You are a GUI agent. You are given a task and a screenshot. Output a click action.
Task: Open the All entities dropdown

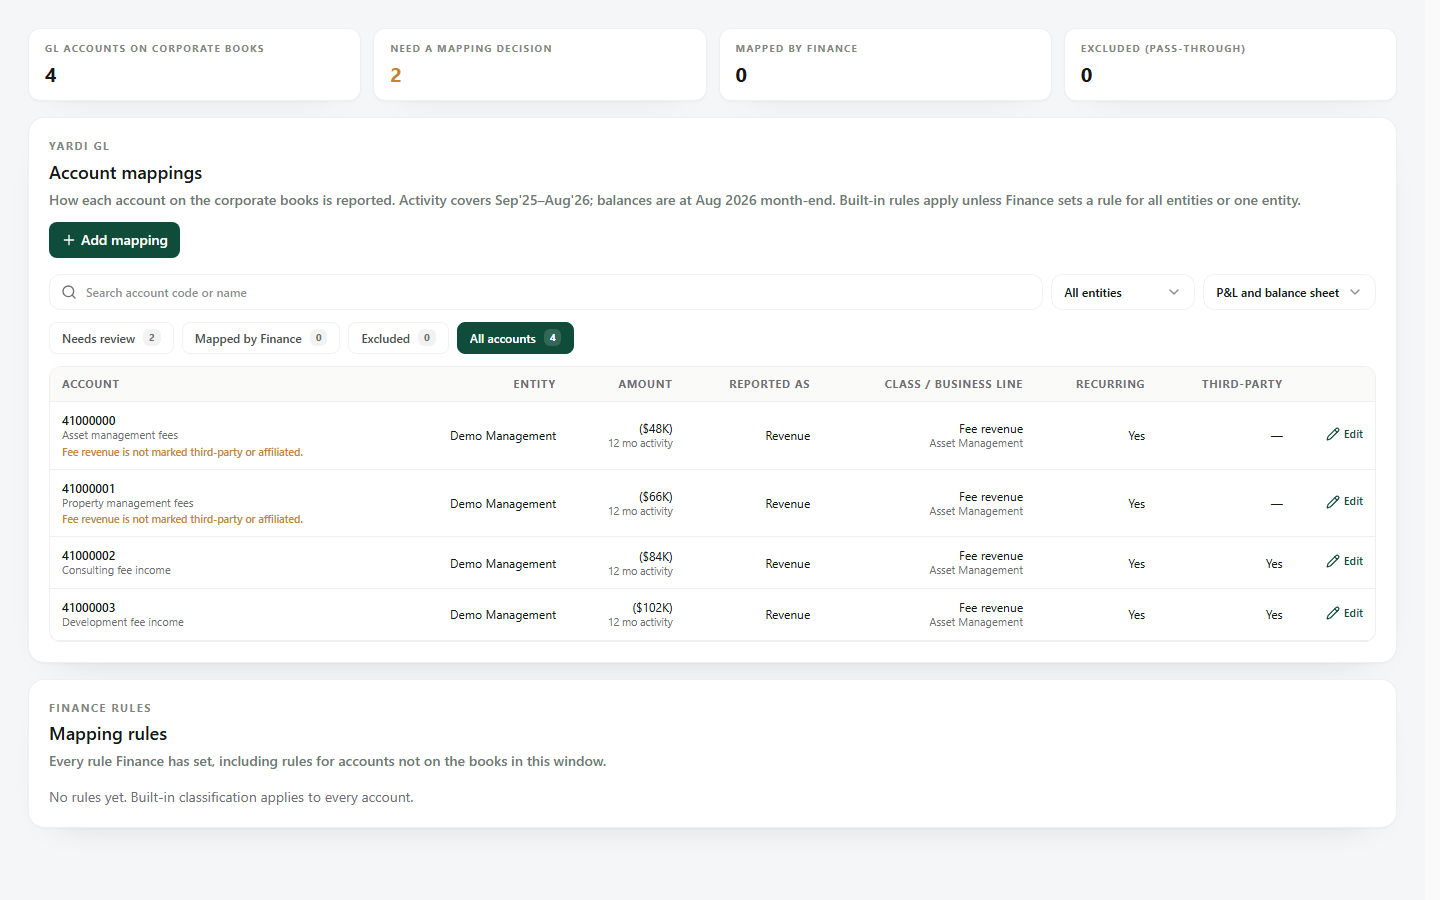[x=1122, y=293]
